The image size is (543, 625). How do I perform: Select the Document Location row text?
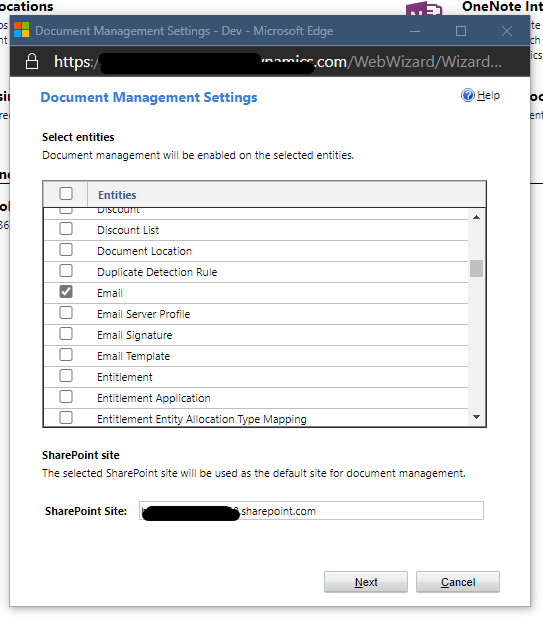point(144,251)
